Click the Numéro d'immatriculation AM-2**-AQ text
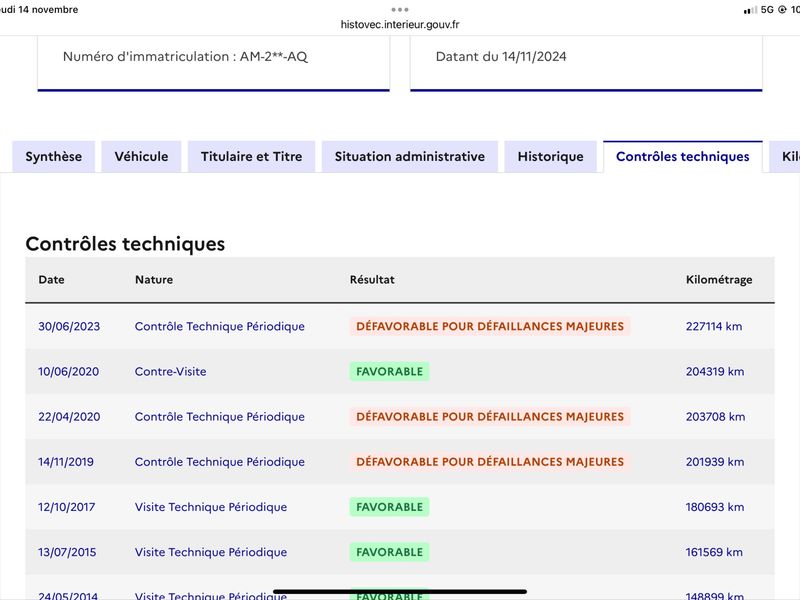 click(185, 57)
